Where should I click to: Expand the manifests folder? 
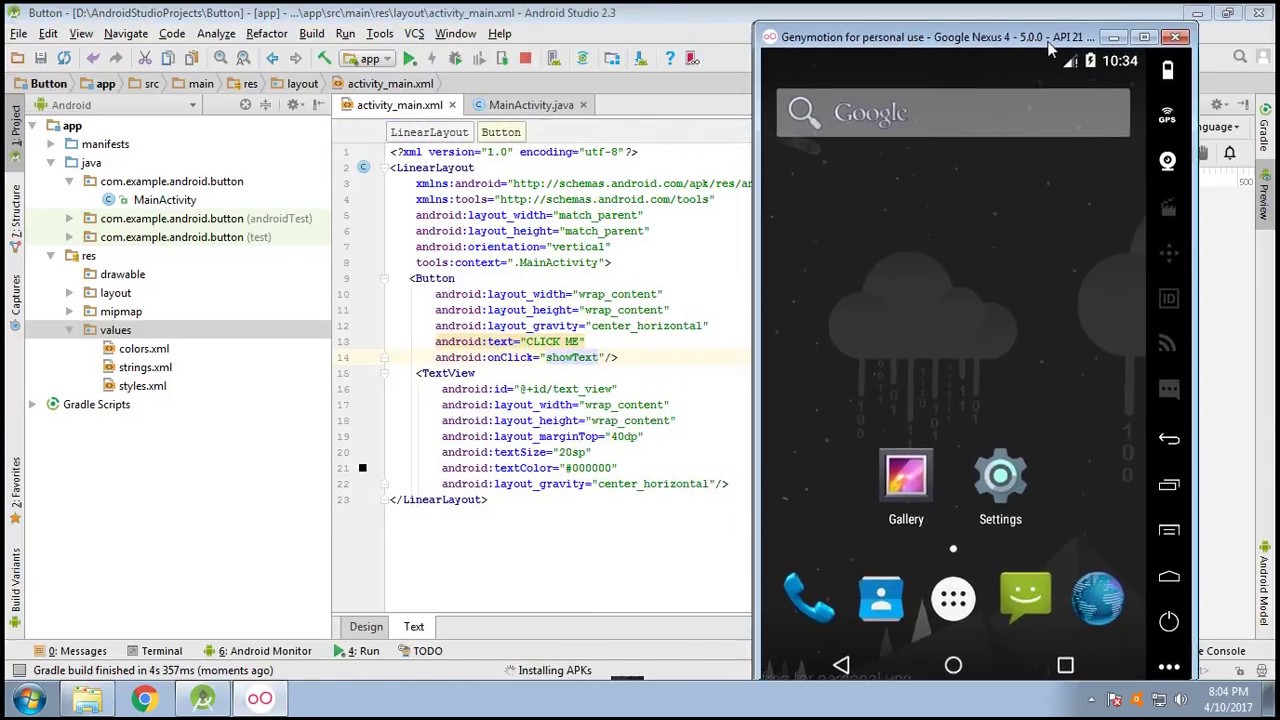pos(51,144)
